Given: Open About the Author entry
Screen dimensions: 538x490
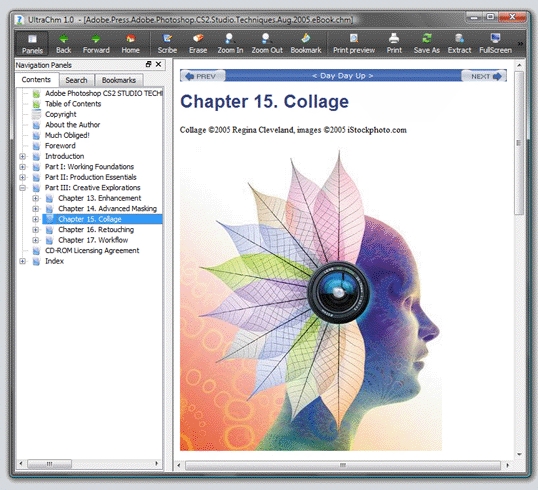Looking at the screenshot, I should [x=73, y=125].
